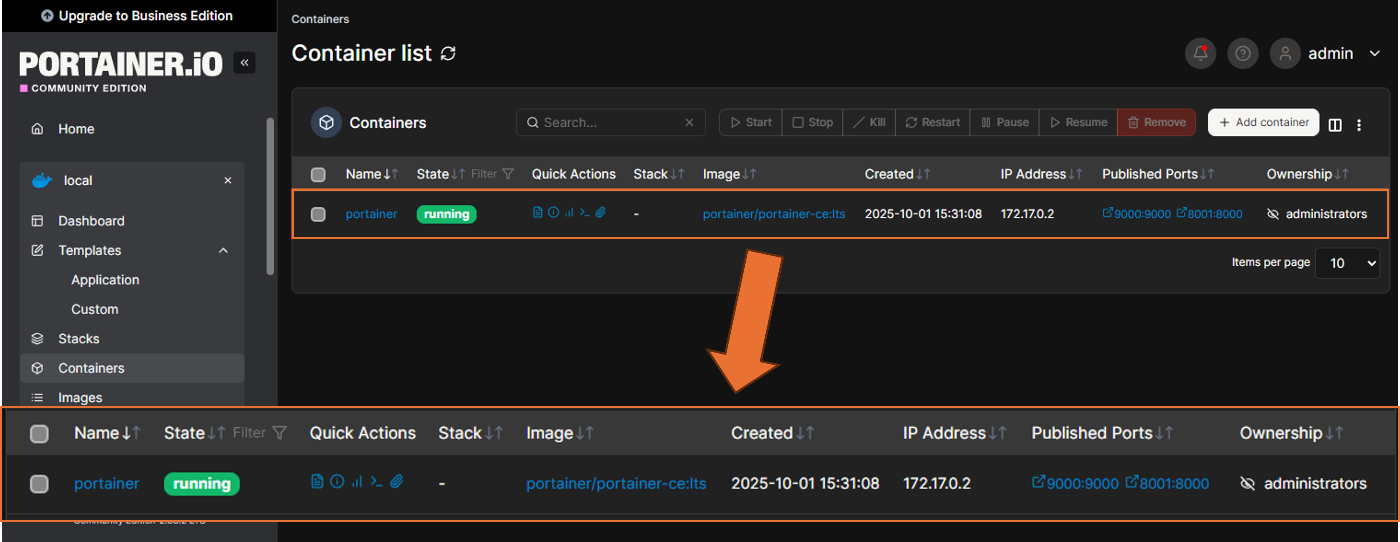The width and height of the screenshot is (1400, 542).
Task: Open portainer/portainer-ce:lts image link in upper table
Action: coord(774,214)
